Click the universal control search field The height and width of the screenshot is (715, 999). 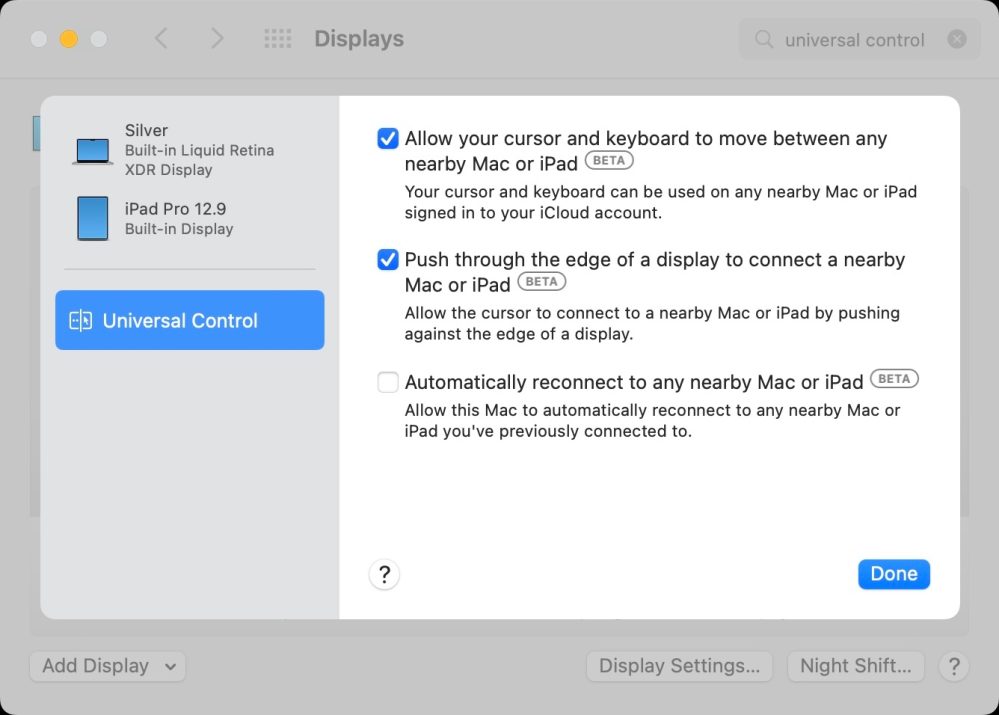855,40
